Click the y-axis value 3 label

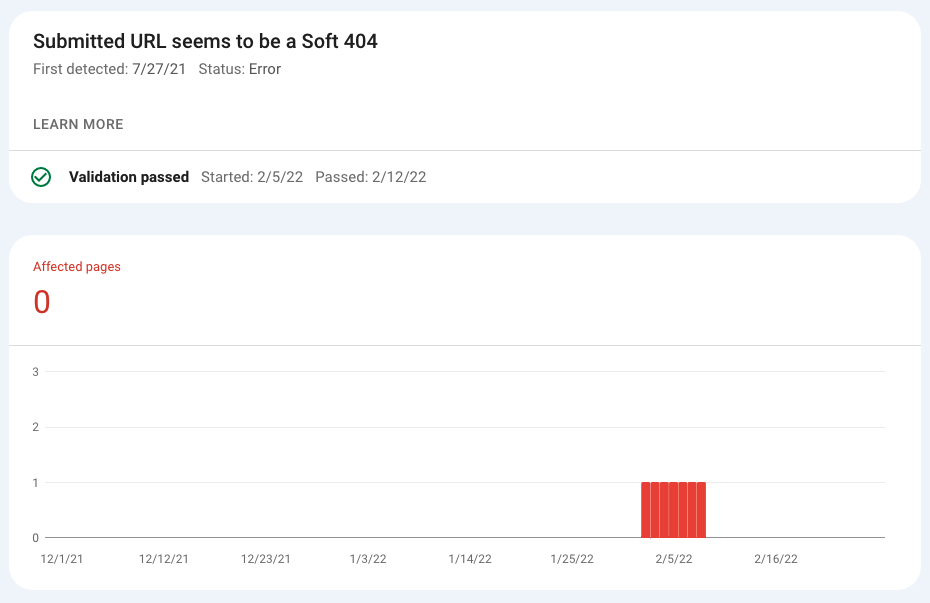[x=36, y=372]
